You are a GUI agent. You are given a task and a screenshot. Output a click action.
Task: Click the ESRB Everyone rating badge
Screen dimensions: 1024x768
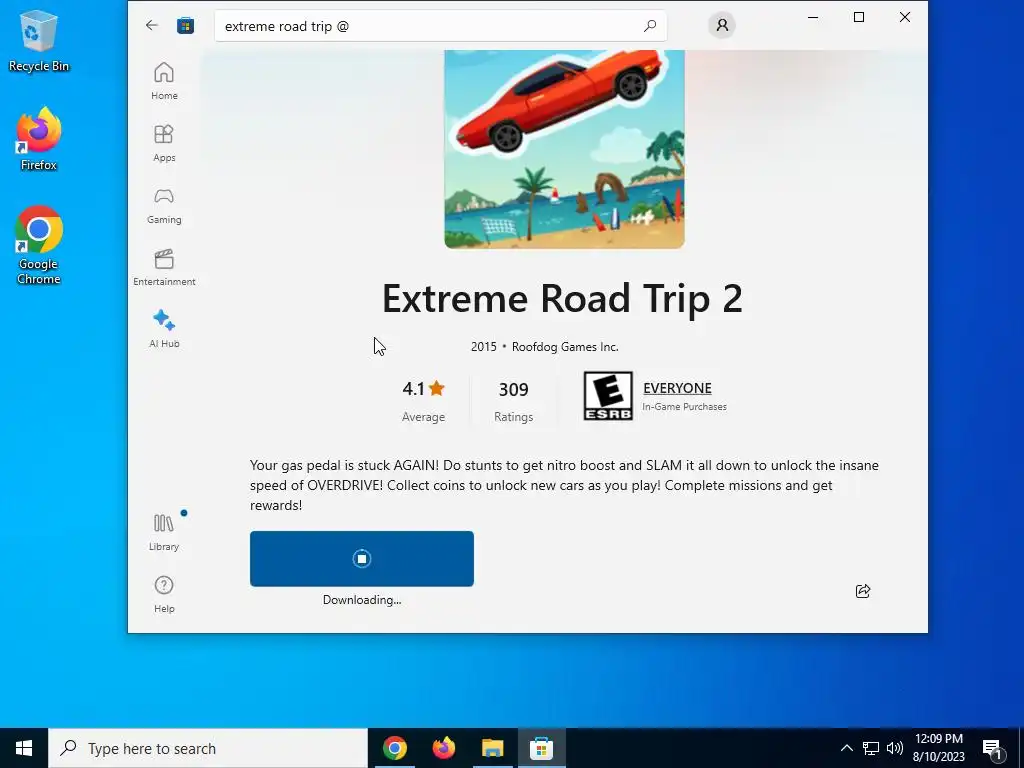pyautogui.click(x=608, y=396)
